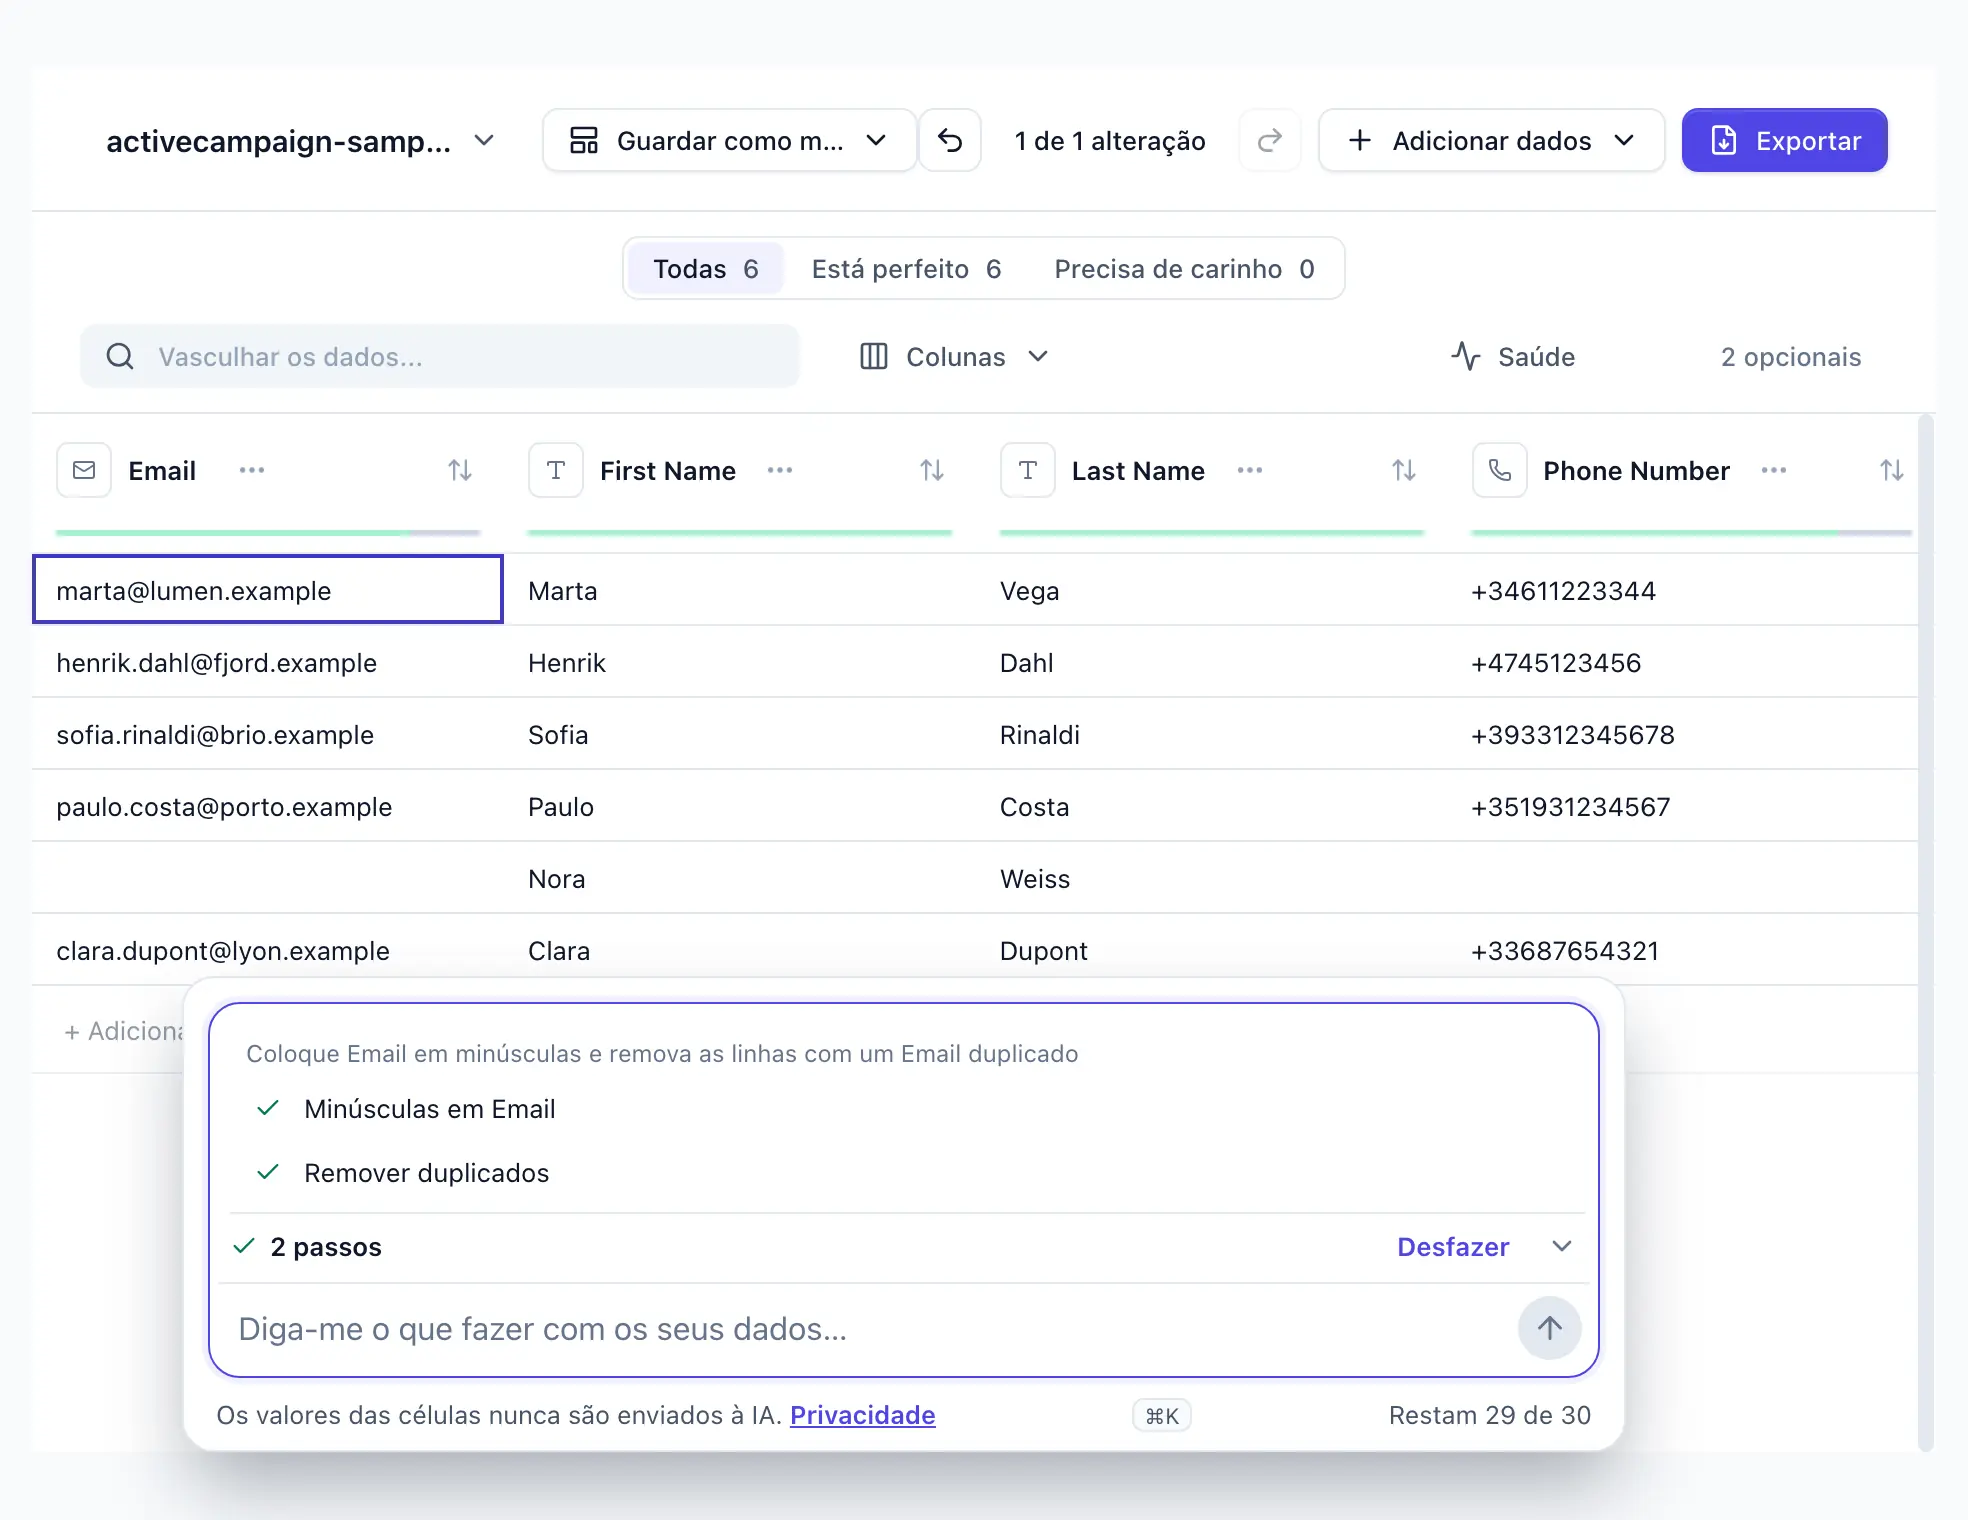Select the Weiss last name cell
This screenshot has width=1968, height=1520.
tap(1212, 878)
